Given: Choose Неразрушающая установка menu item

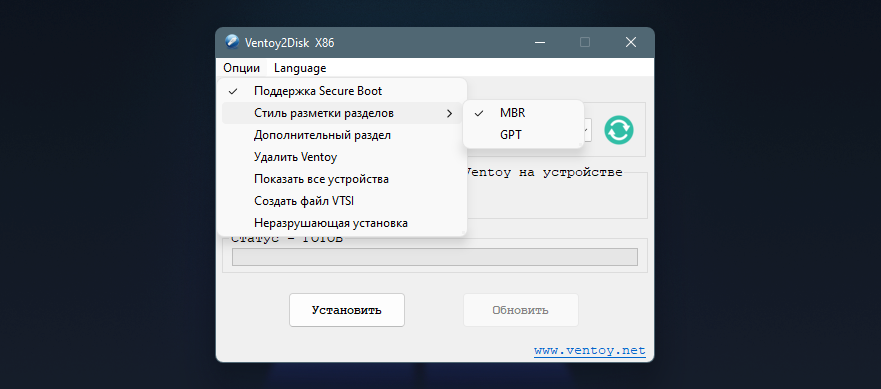Looking at the screenshot, I should [x=342, y=223].
